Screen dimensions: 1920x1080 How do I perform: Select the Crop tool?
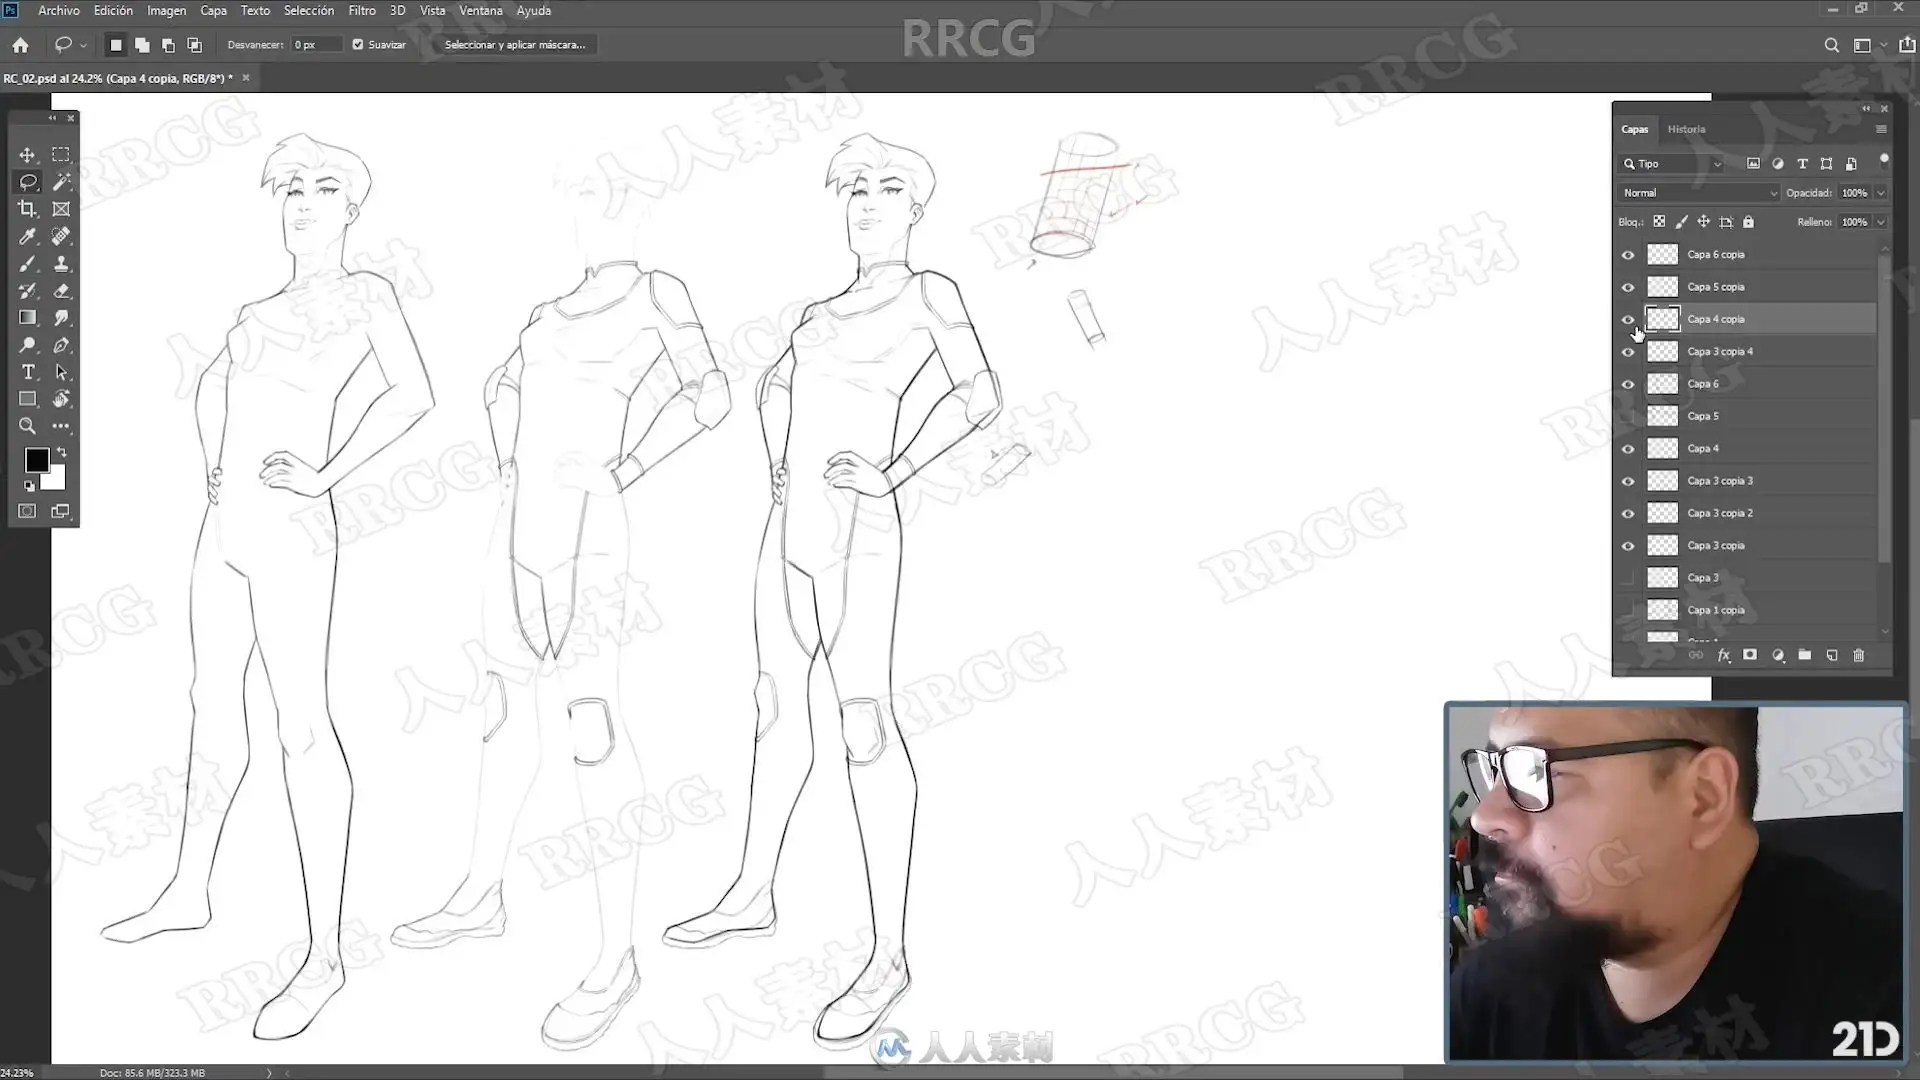point(27,209)
